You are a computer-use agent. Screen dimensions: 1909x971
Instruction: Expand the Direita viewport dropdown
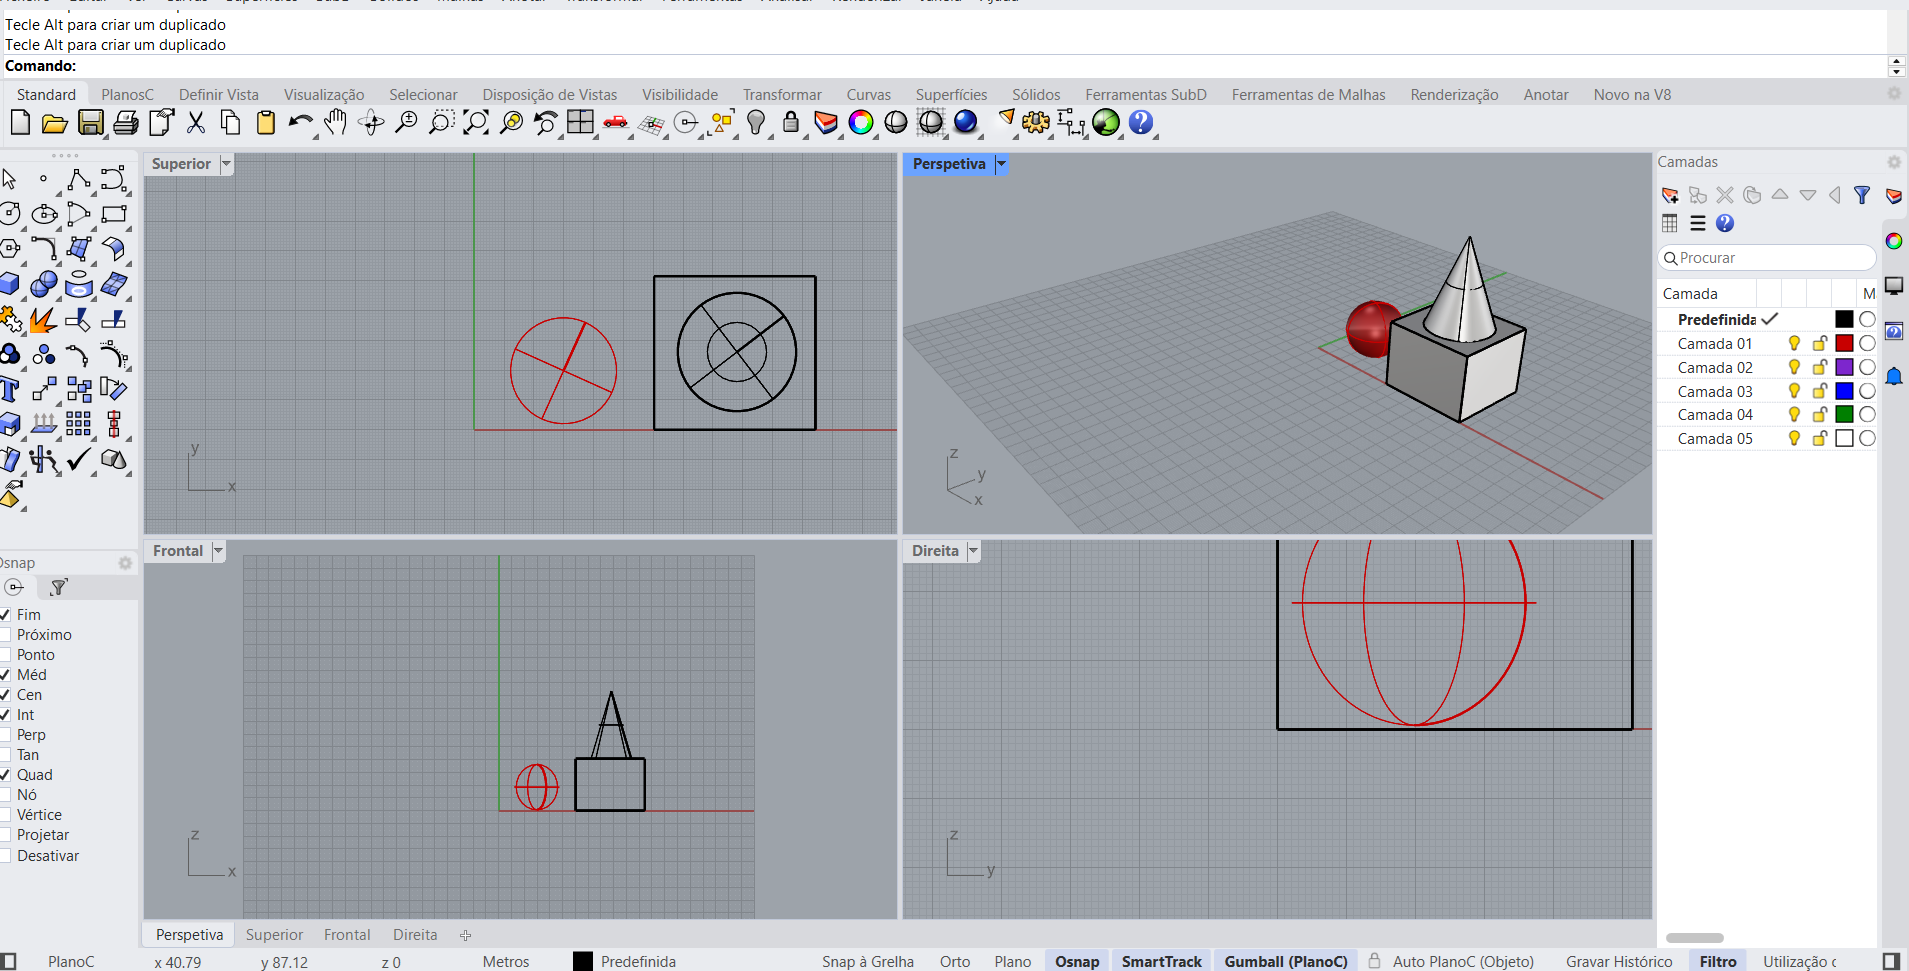pos(973,551)
